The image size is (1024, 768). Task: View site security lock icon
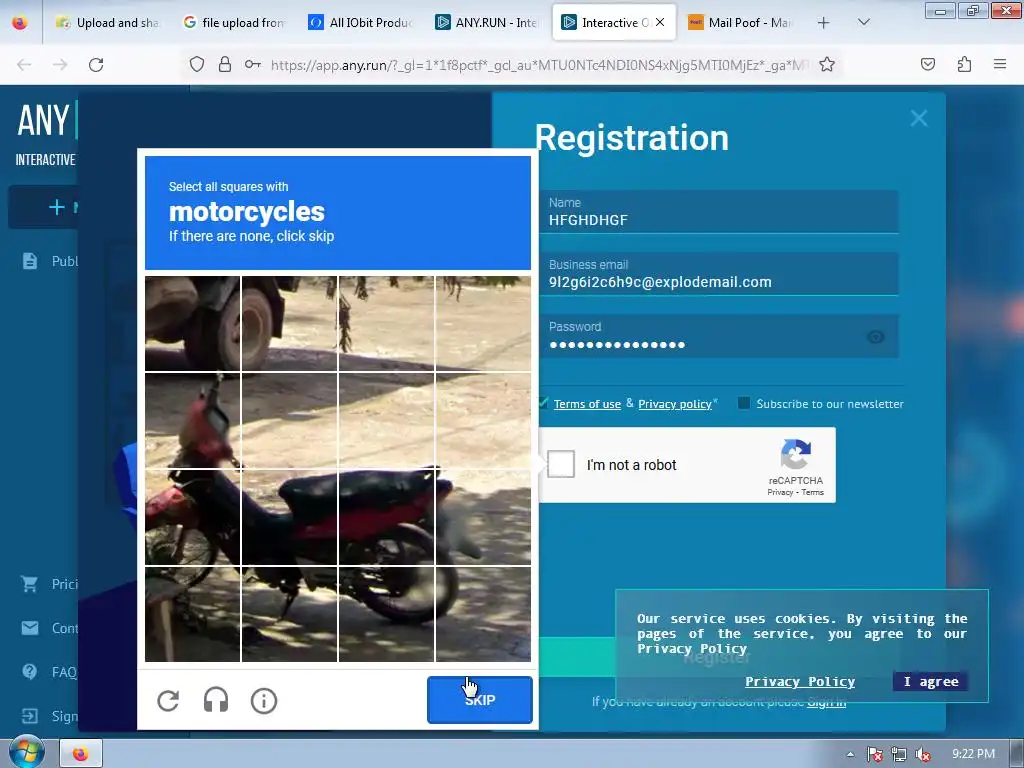point(225,64)
